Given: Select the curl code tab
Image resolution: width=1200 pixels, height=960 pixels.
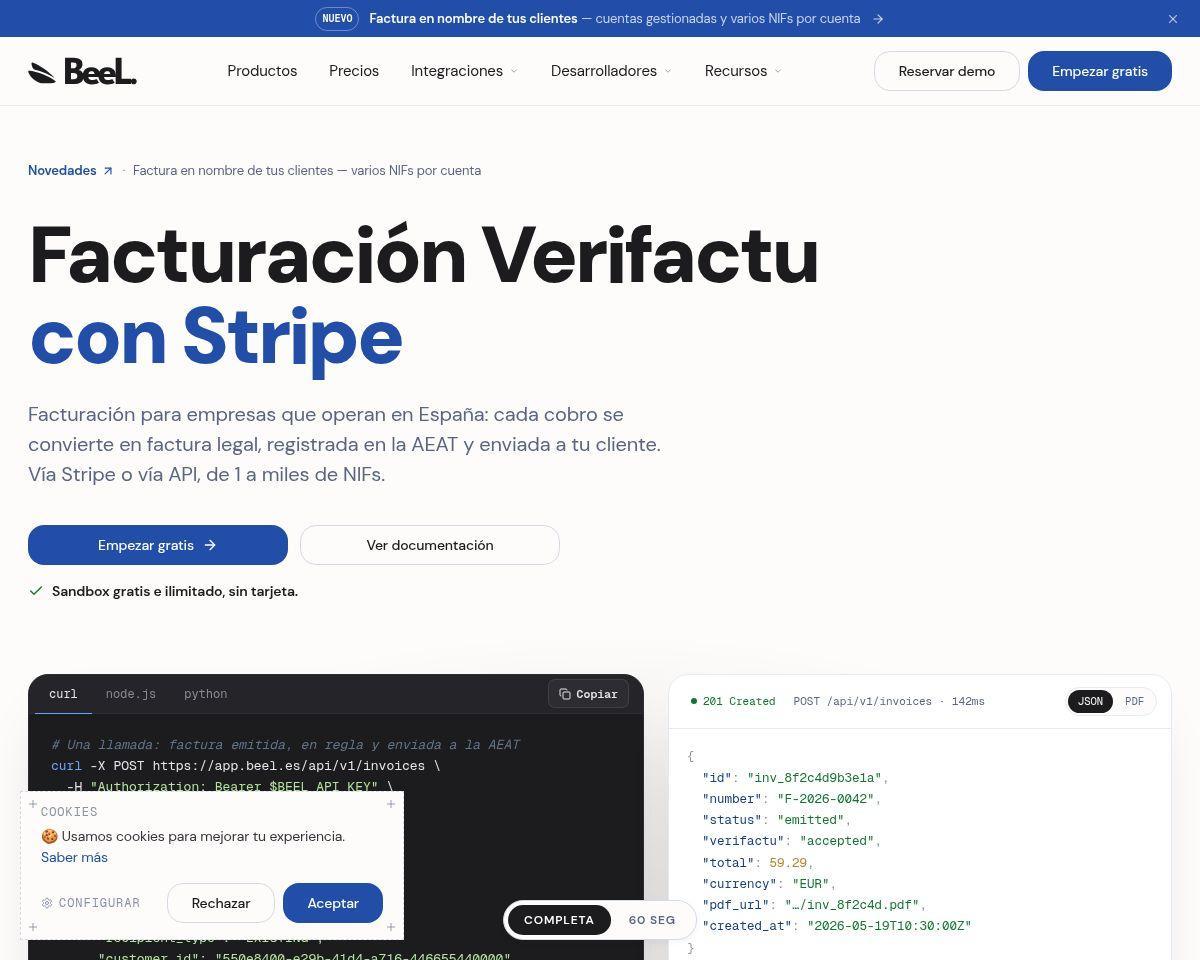Looking at the screenshot, I should coord(63,694).
